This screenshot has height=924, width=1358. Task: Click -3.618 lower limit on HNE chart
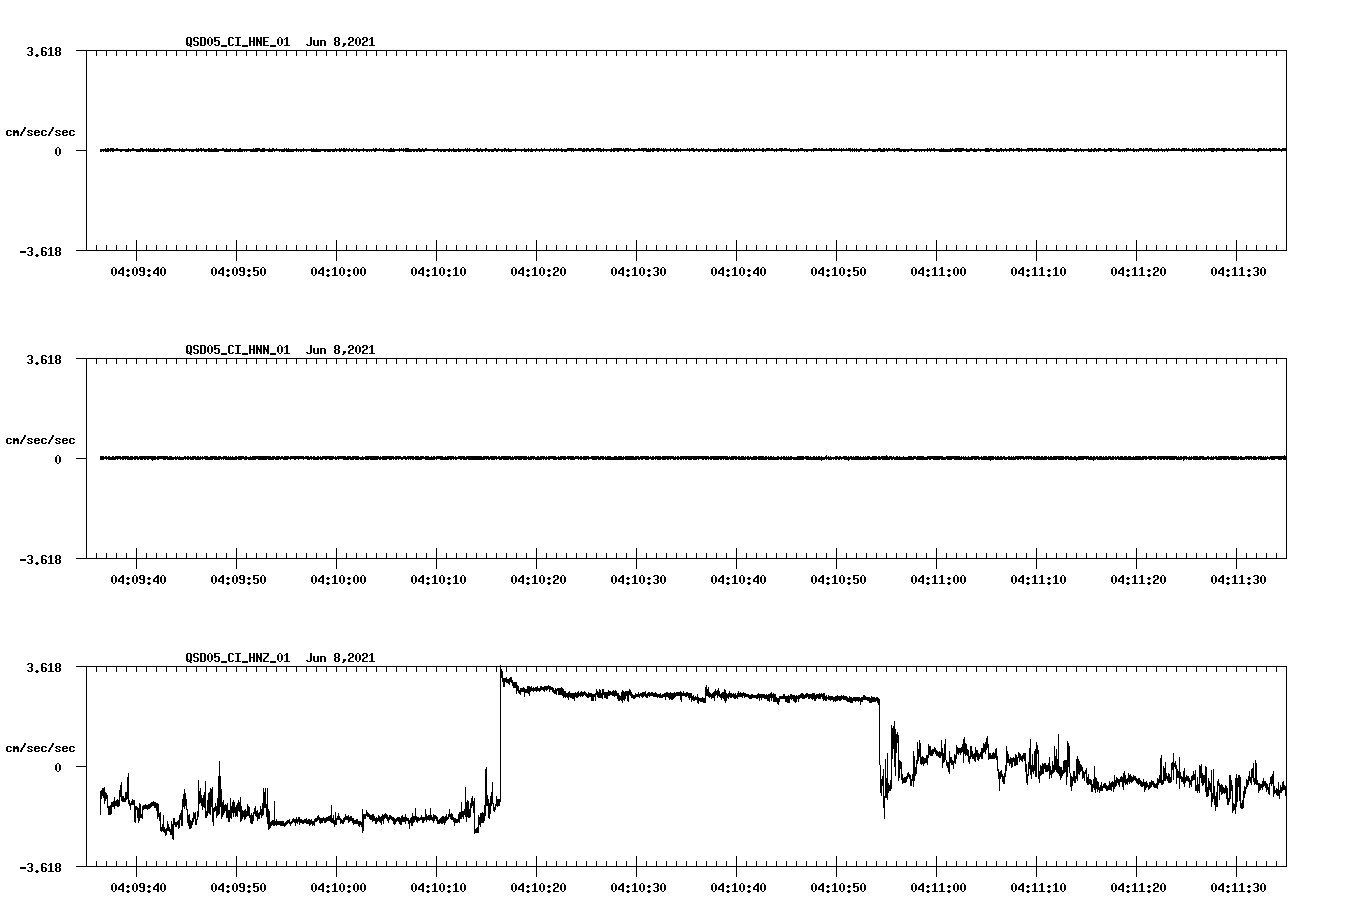(x=41, y=251)
